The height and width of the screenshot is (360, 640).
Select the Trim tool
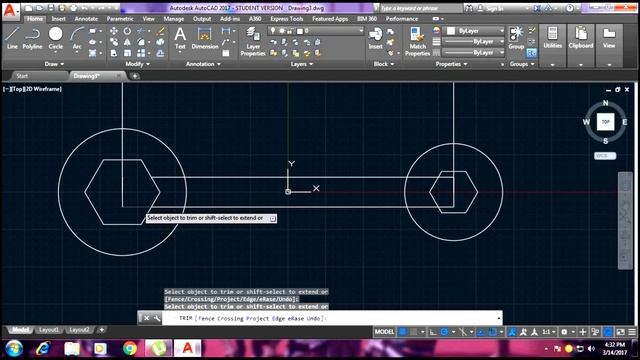141,31
